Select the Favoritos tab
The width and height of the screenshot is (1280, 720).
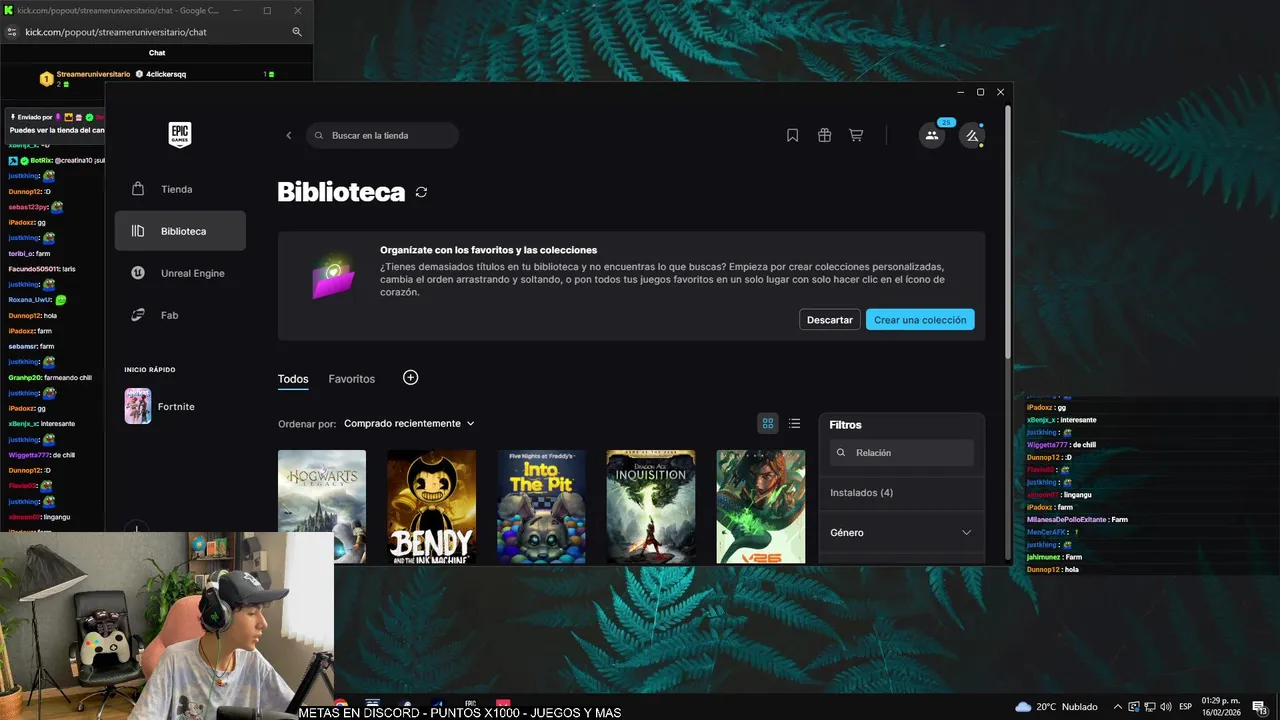(x=352, y=379)
